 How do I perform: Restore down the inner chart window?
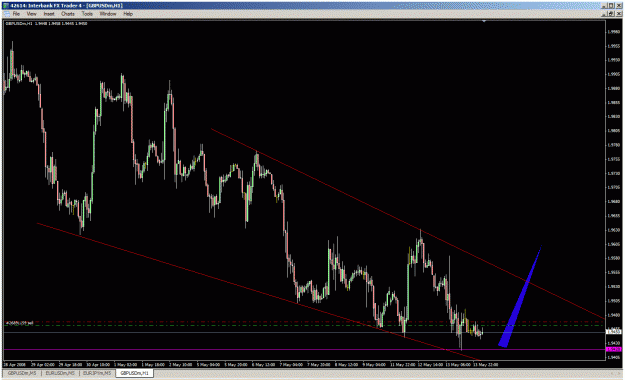[611, 14]
